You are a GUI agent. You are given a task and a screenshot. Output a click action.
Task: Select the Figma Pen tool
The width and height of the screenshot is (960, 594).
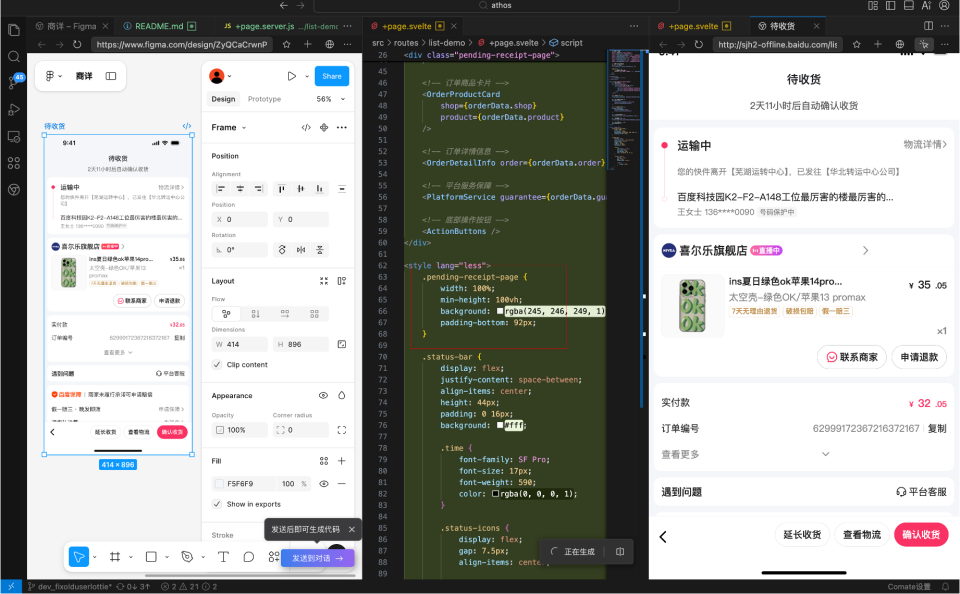pyautogui.click(x=187, y=557)
